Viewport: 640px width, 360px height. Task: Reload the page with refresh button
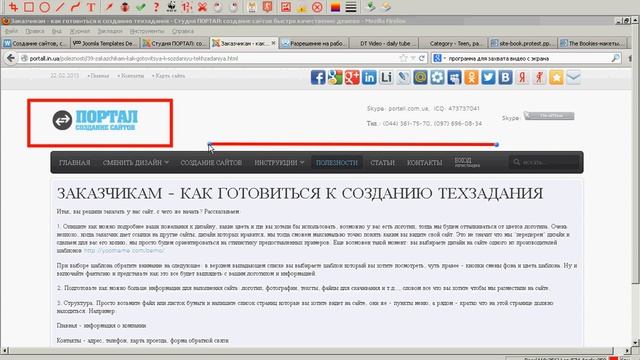click(x=421, y=58)
